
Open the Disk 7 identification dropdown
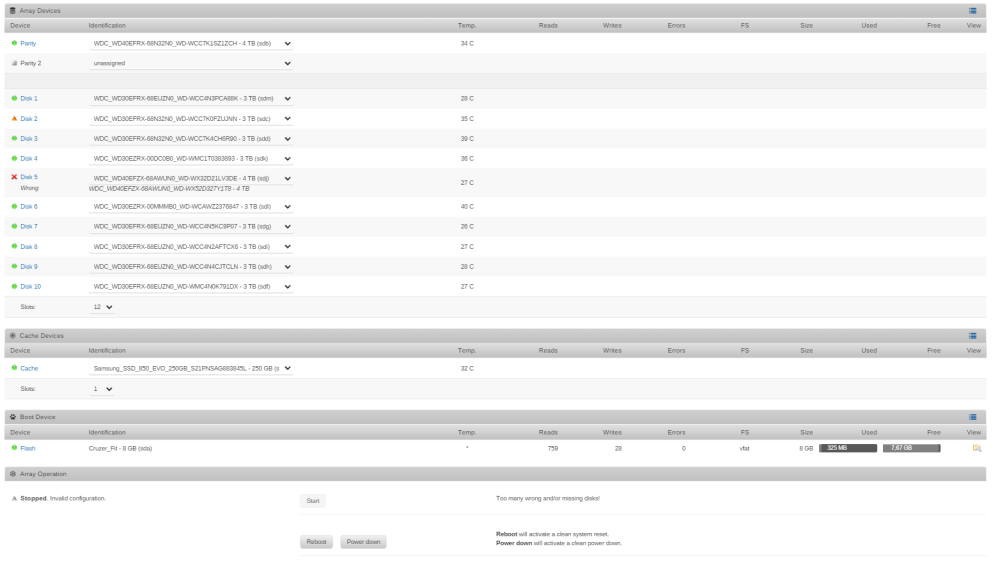pyautogui.click(x=191, y=226)
